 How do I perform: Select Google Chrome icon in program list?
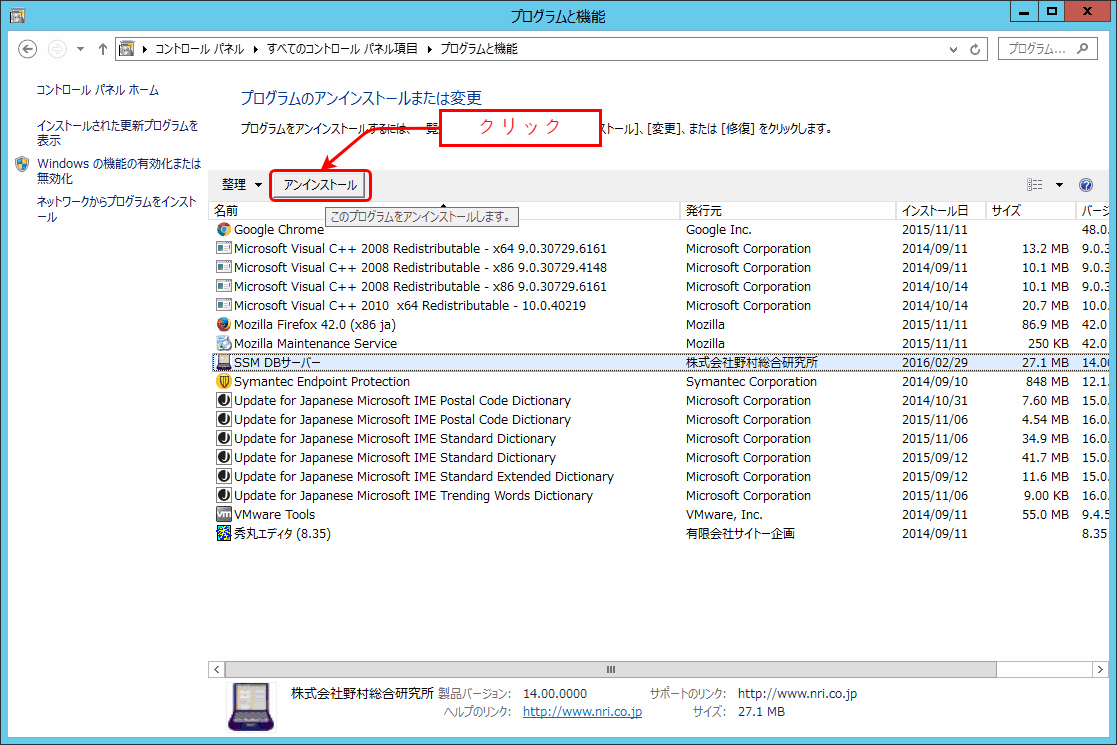[x=224, y=229]
